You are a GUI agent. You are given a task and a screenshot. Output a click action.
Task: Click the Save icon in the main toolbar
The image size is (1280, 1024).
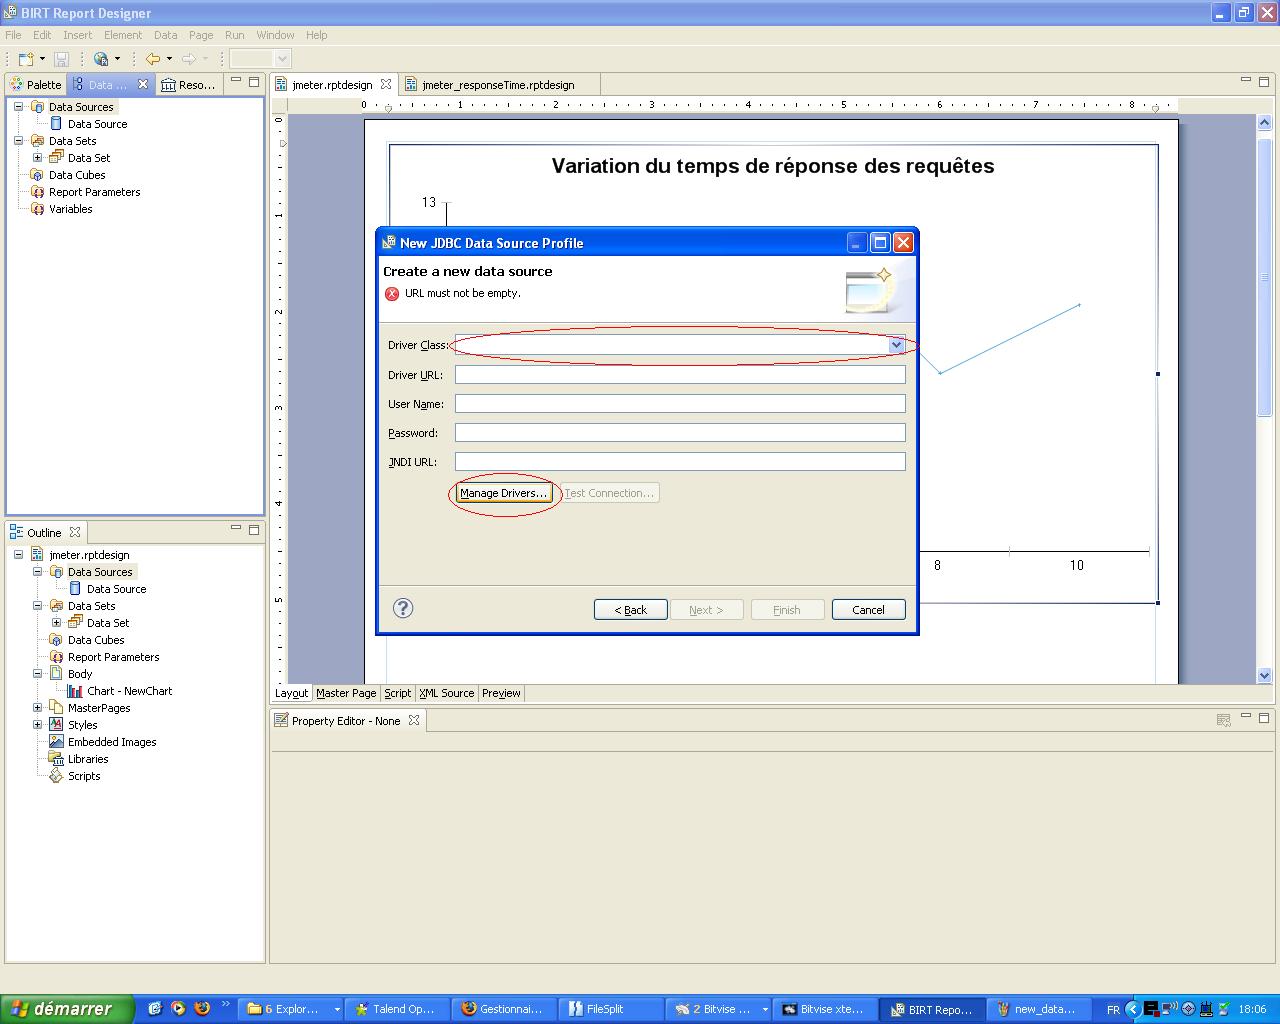tap(61, 58)
